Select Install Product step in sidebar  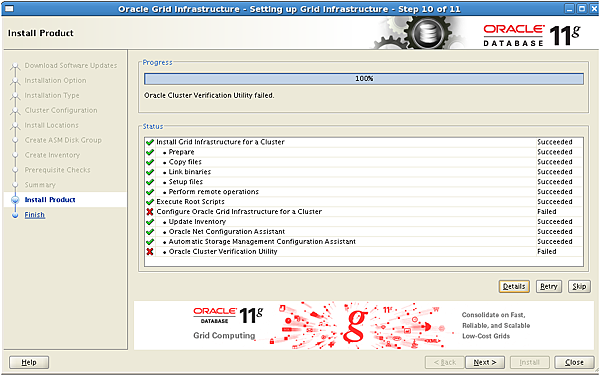click(50, 200)
